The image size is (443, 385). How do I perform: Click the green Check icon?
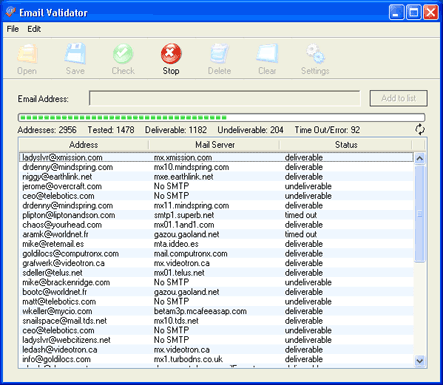(x=123, y=53)
